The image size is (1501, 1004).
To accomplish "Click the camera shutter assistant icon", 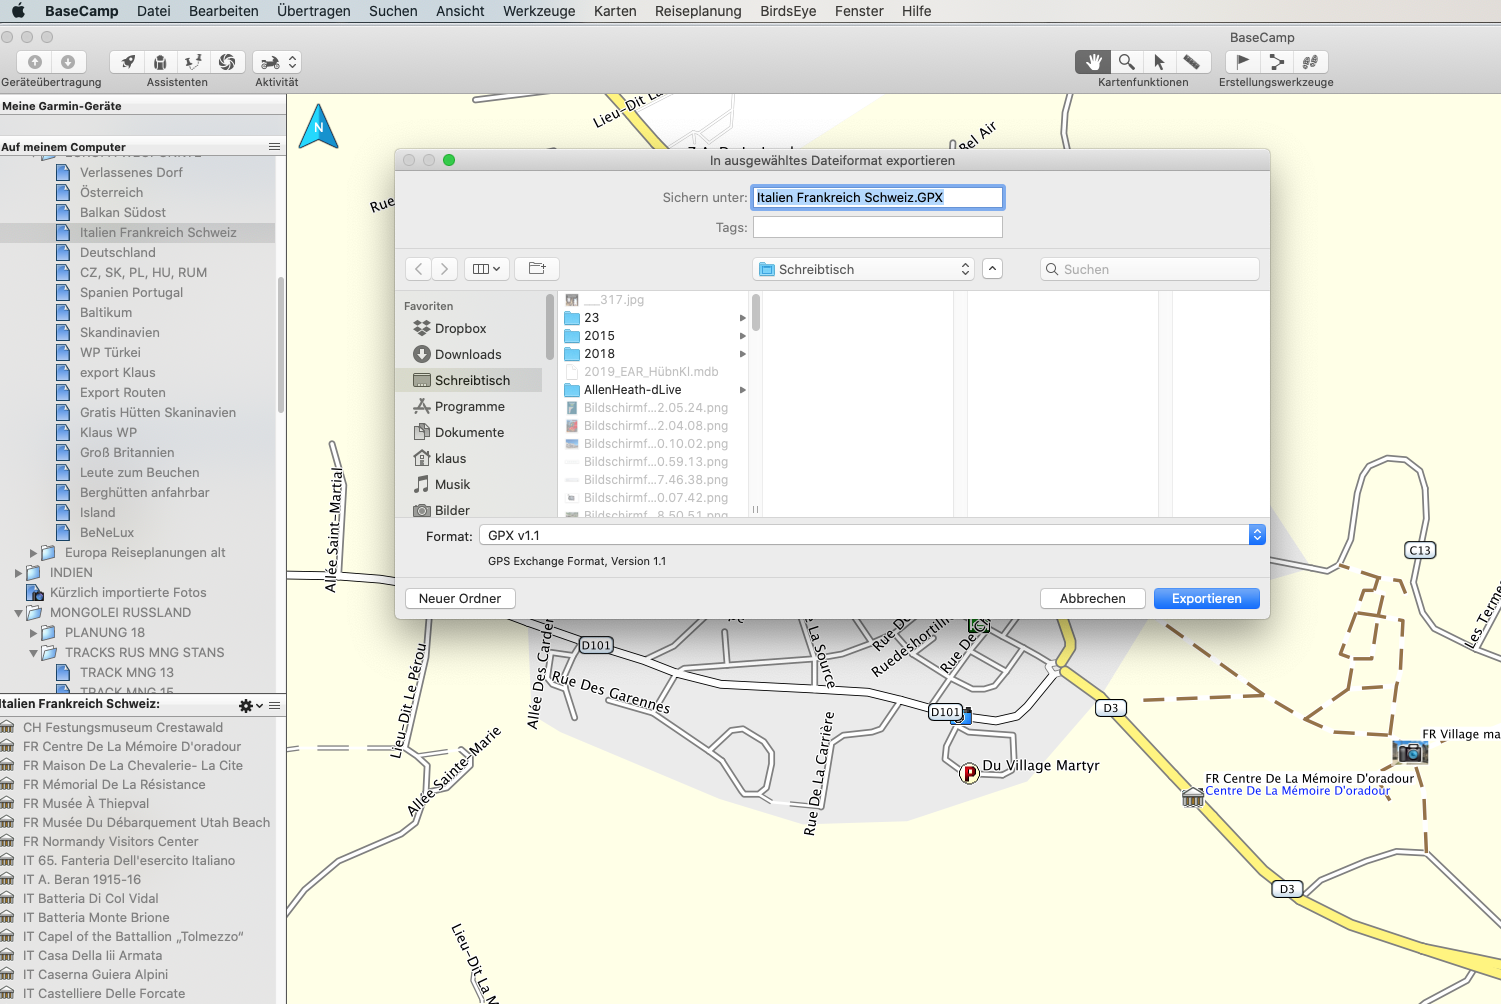I will 227,62.
